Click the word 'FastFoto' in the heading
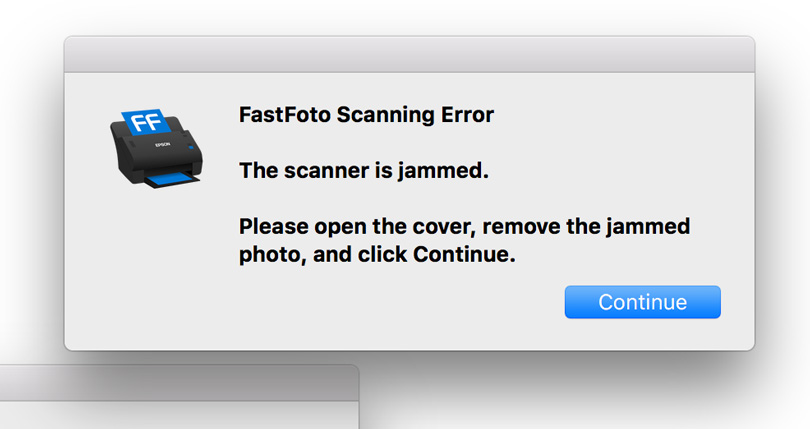 285,115
